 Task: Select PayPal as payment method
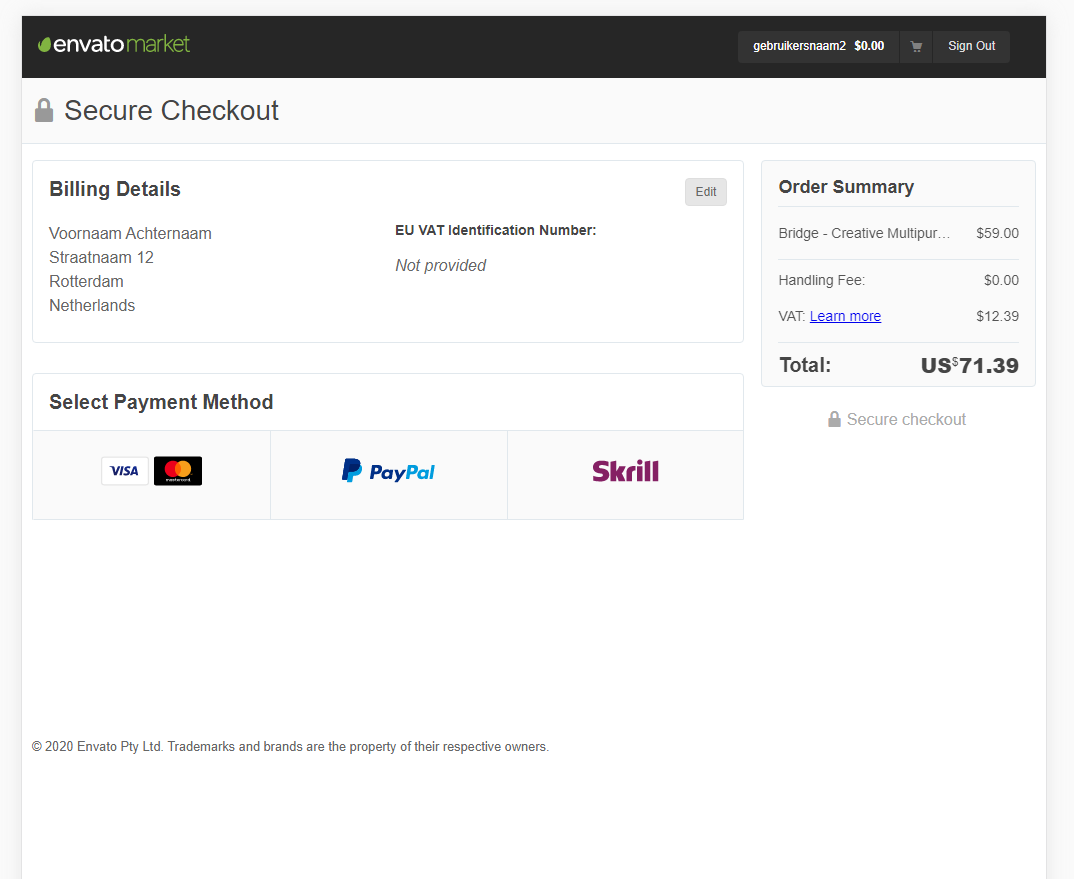389,472
